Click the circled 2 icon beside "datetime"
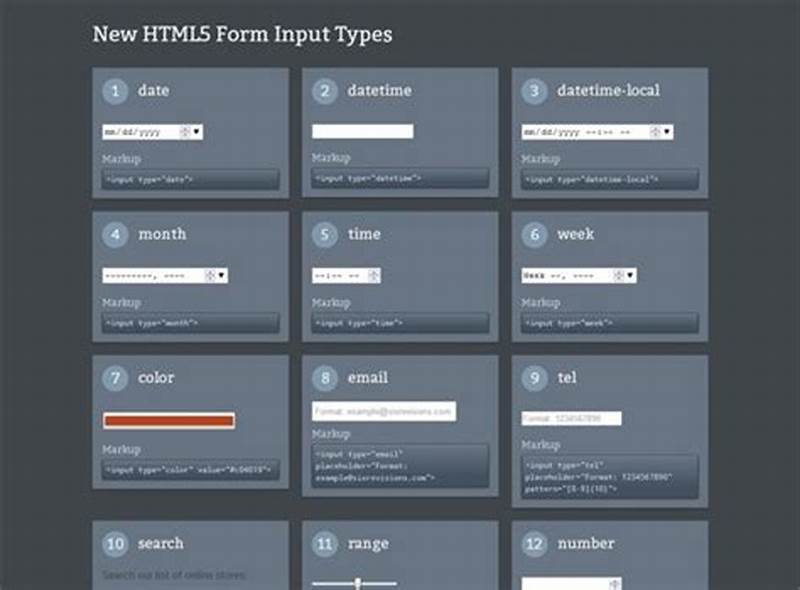The width and height of the screenshot is (800, 590). click(x=325, y=90)
